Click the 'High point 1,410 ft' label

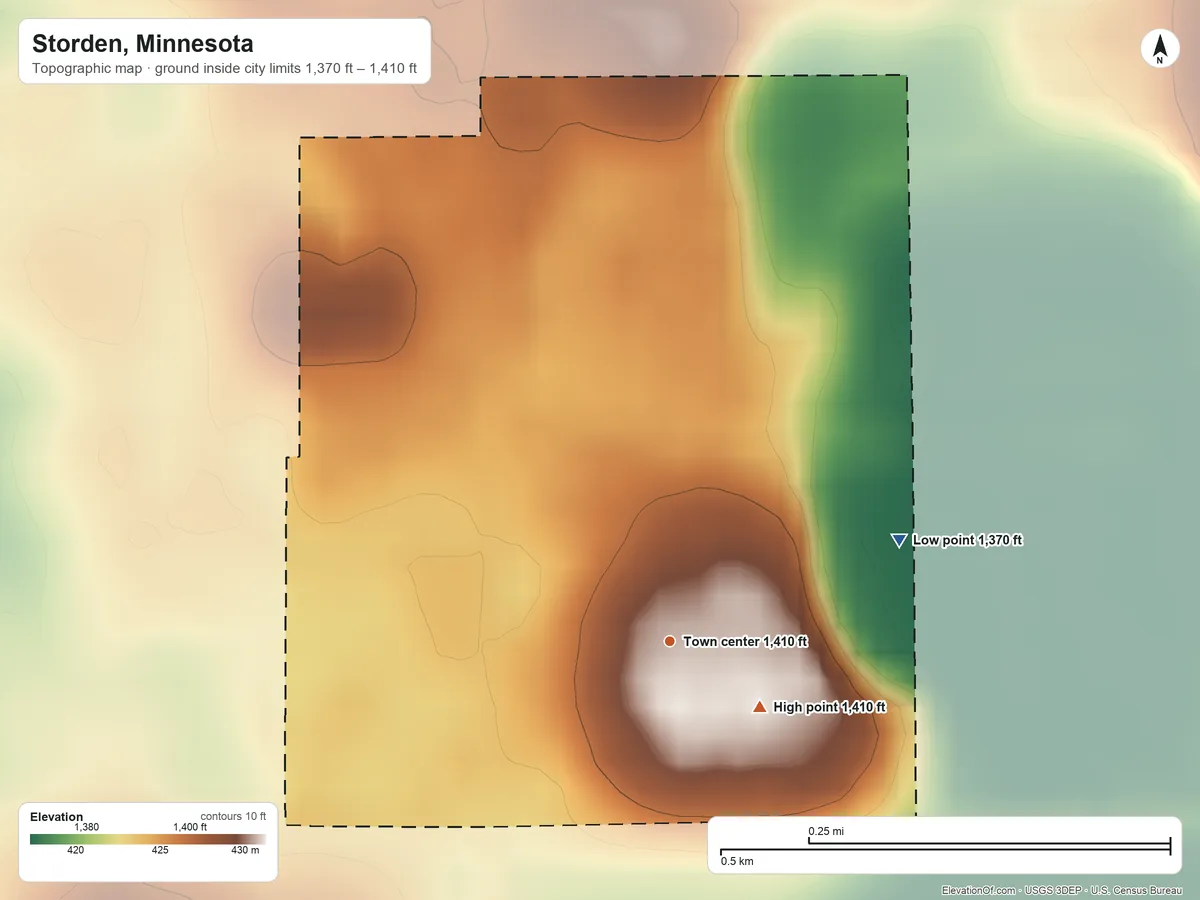click(x=829, y=707)
